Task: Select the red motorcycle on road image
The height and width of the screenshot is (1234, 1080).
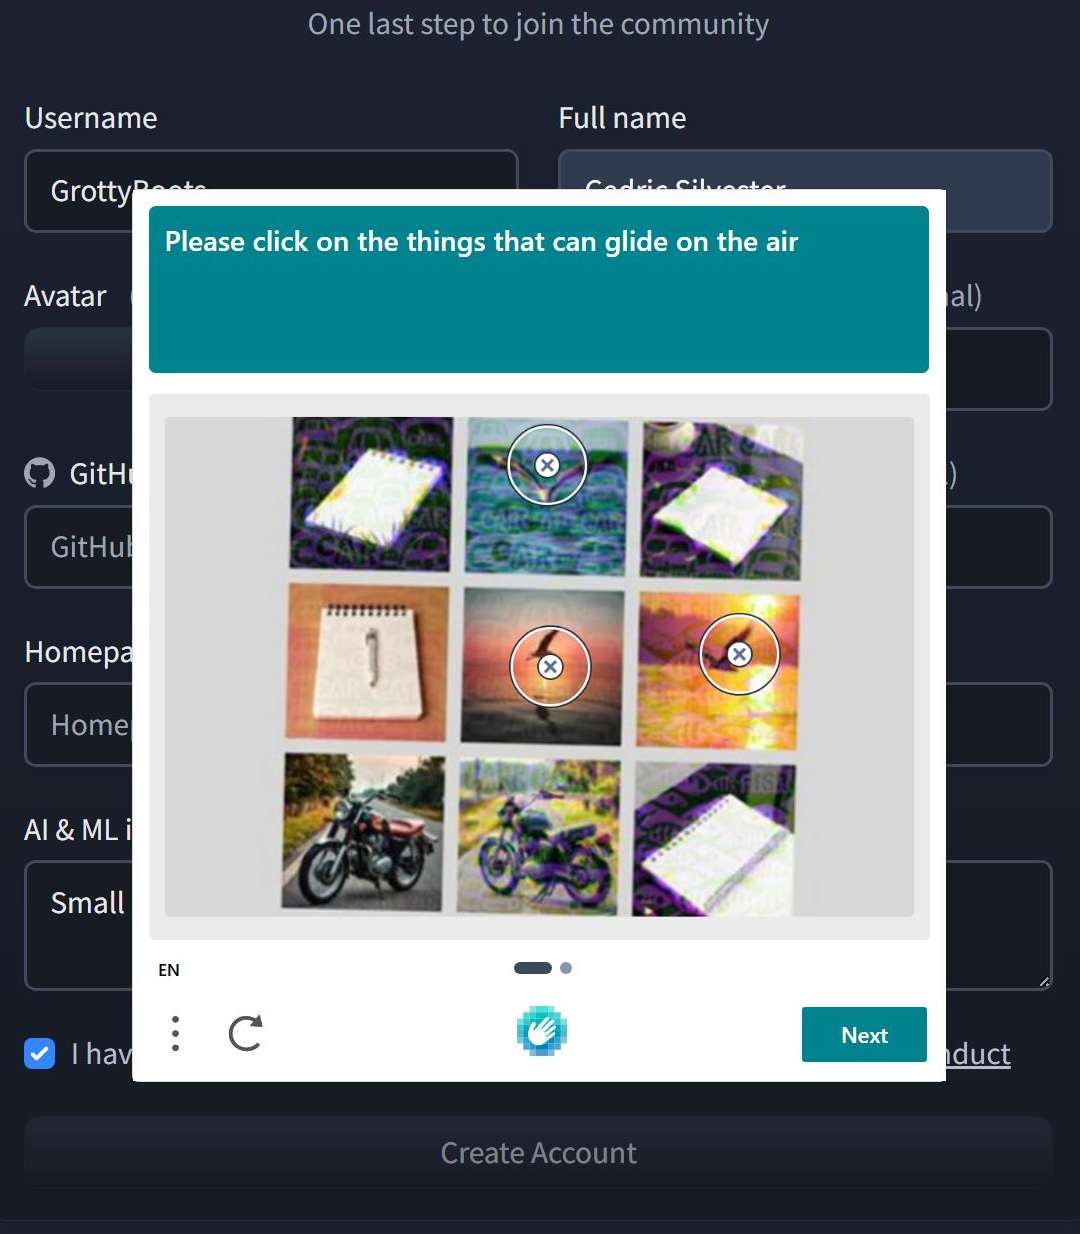Action: coord(363,833)
